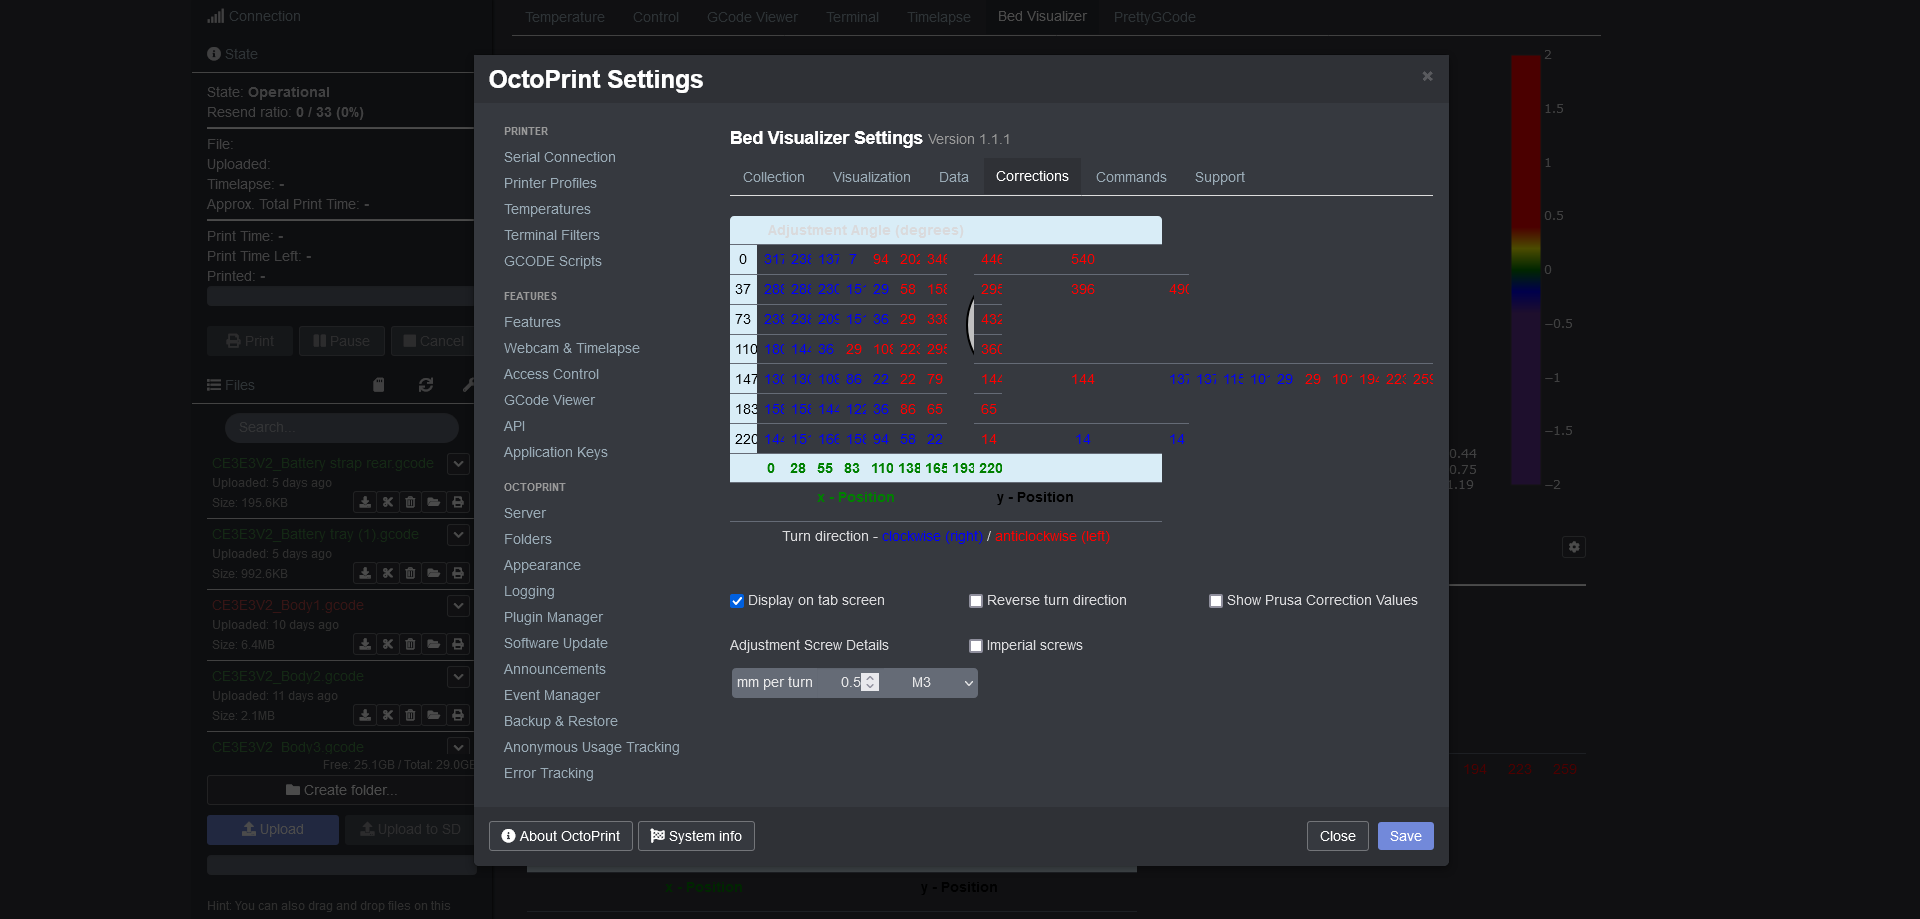This screenshot has height=919, width=1920.
Task: Click the Upload button behind the dialog
Action: pos(273,830)
